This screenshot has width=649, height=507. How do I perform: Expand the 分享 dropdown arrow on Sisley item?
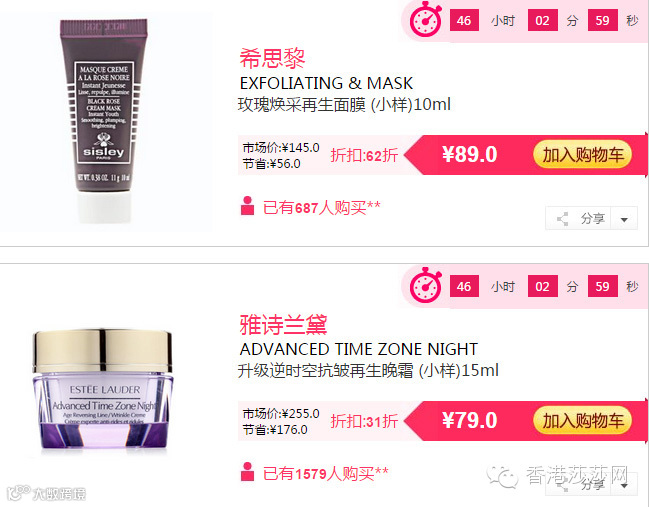point(624,219)
